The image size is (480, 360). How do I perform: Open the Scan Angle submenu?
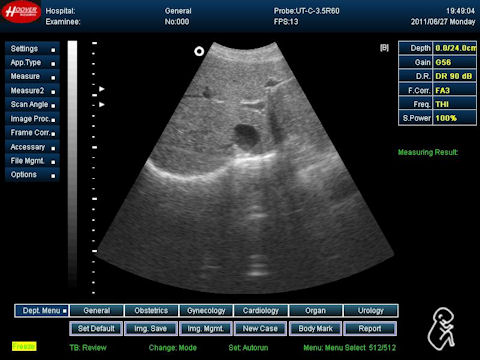coord(32,105)
